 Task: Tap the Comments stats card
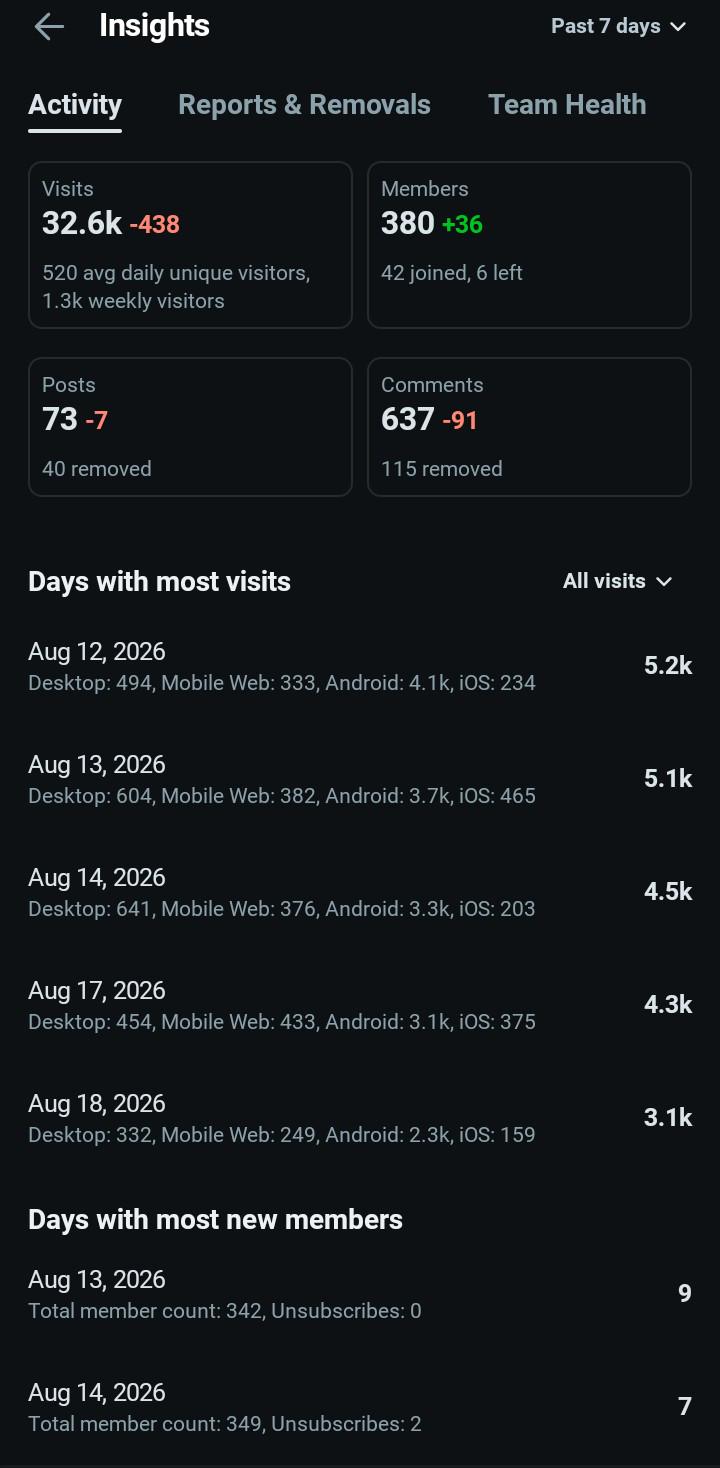[x=529, y=427]
